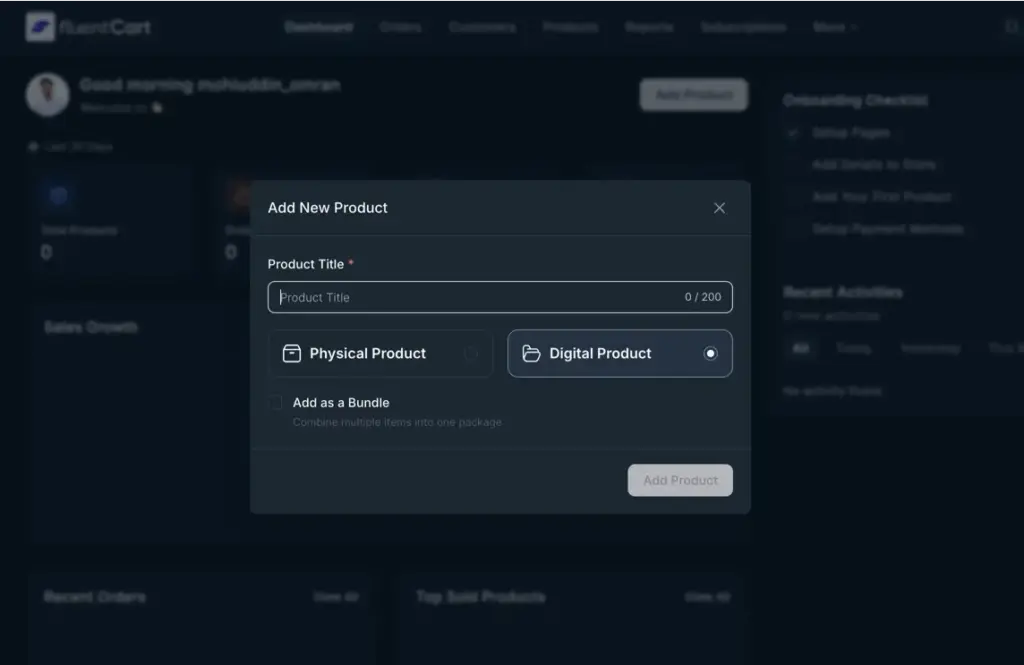Enable the Add as a Bundle checkbox

[275, 403]
